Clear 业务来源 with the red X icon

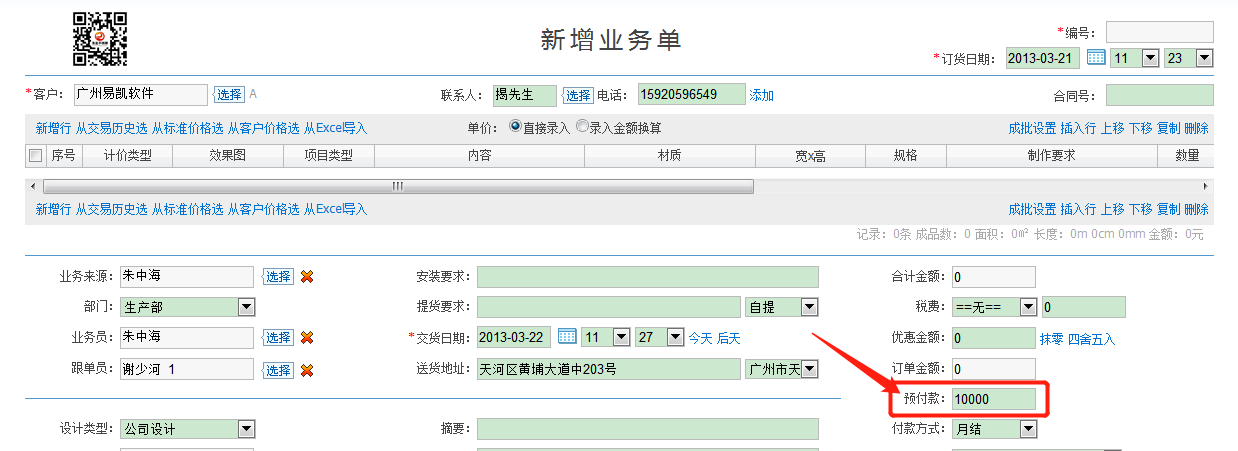[x=307, y=277]
